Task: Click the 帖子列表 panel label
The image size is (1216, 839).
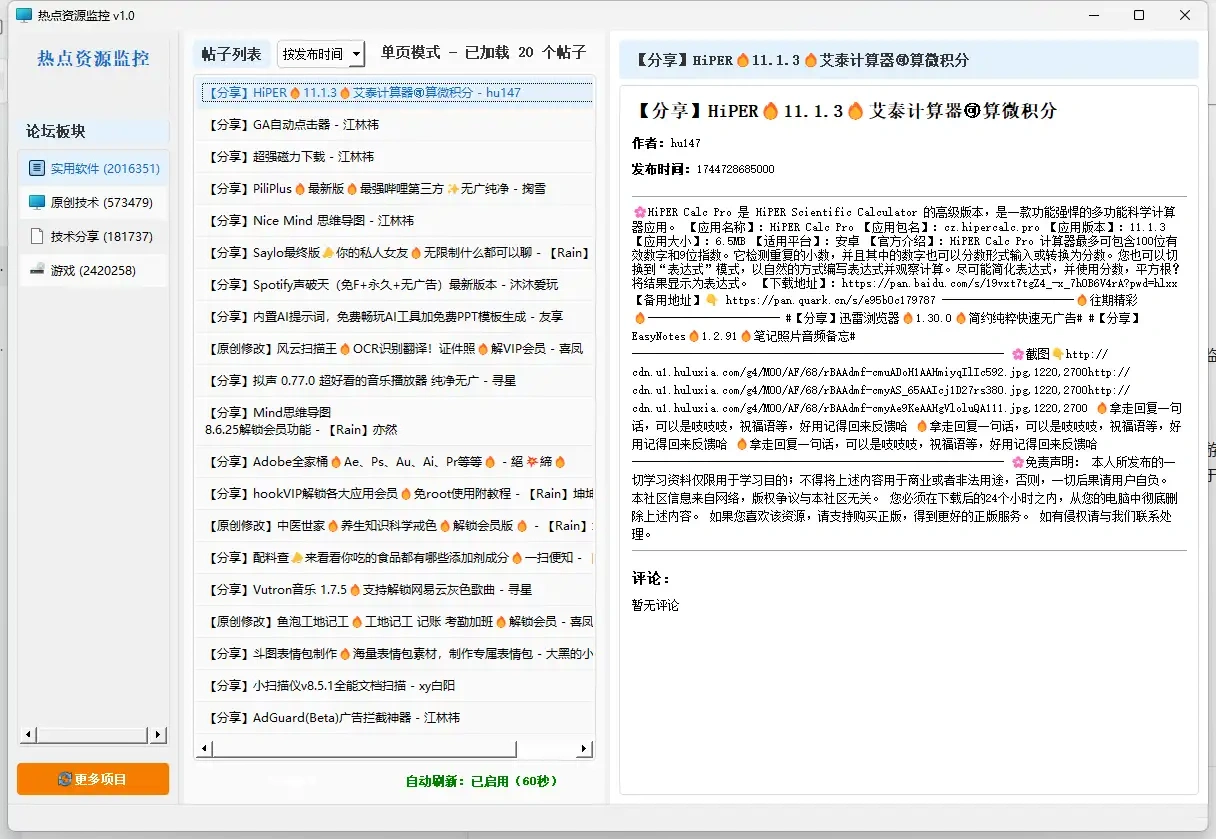Action: 232,55
